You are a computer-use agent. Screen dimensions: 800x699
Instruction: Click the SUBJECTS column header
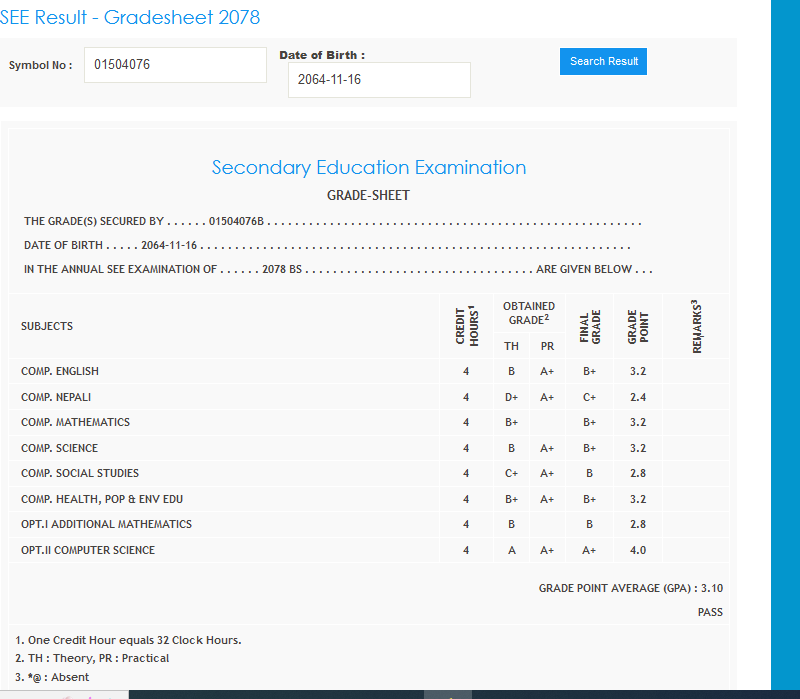click(x=47, y=326)
